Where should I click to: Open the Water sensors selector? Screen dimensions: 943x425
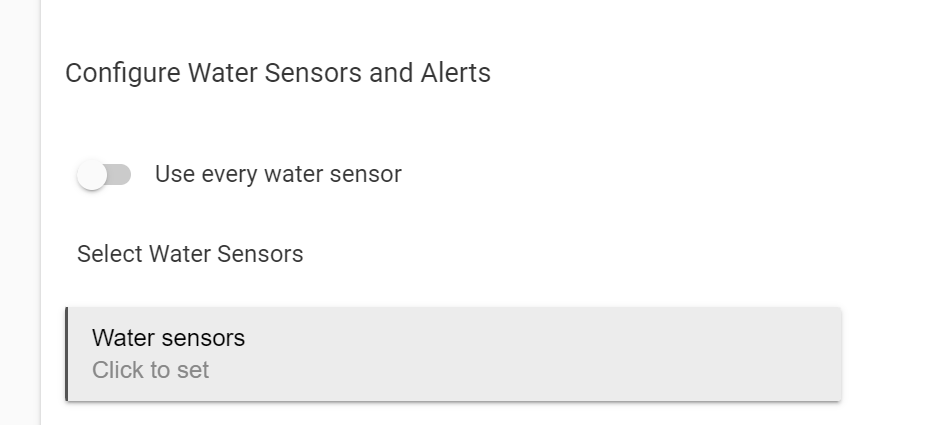(x=453, y=354)
